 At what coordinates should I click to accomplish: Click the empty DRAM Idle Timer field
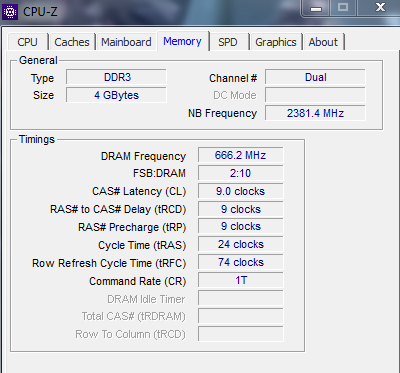point(240,298)
